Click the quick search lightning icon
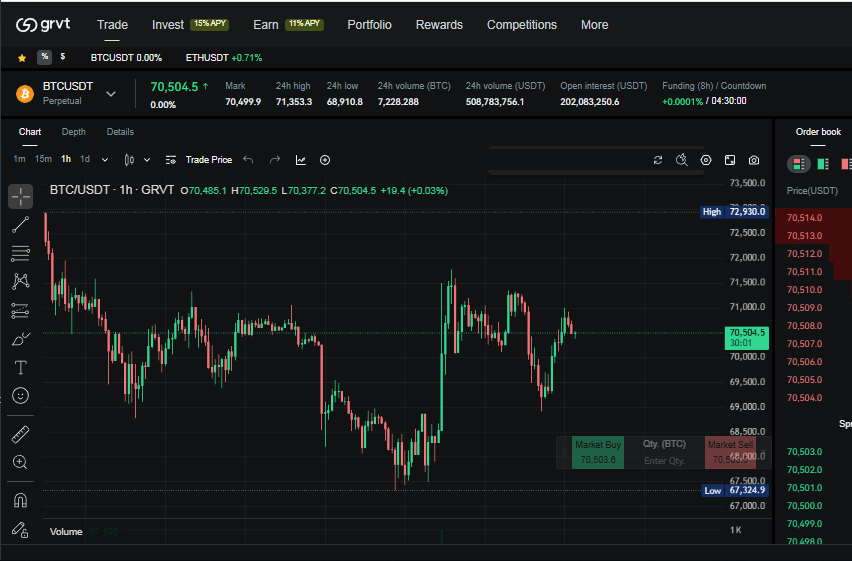The image size is (852, 561). (681, 160)
